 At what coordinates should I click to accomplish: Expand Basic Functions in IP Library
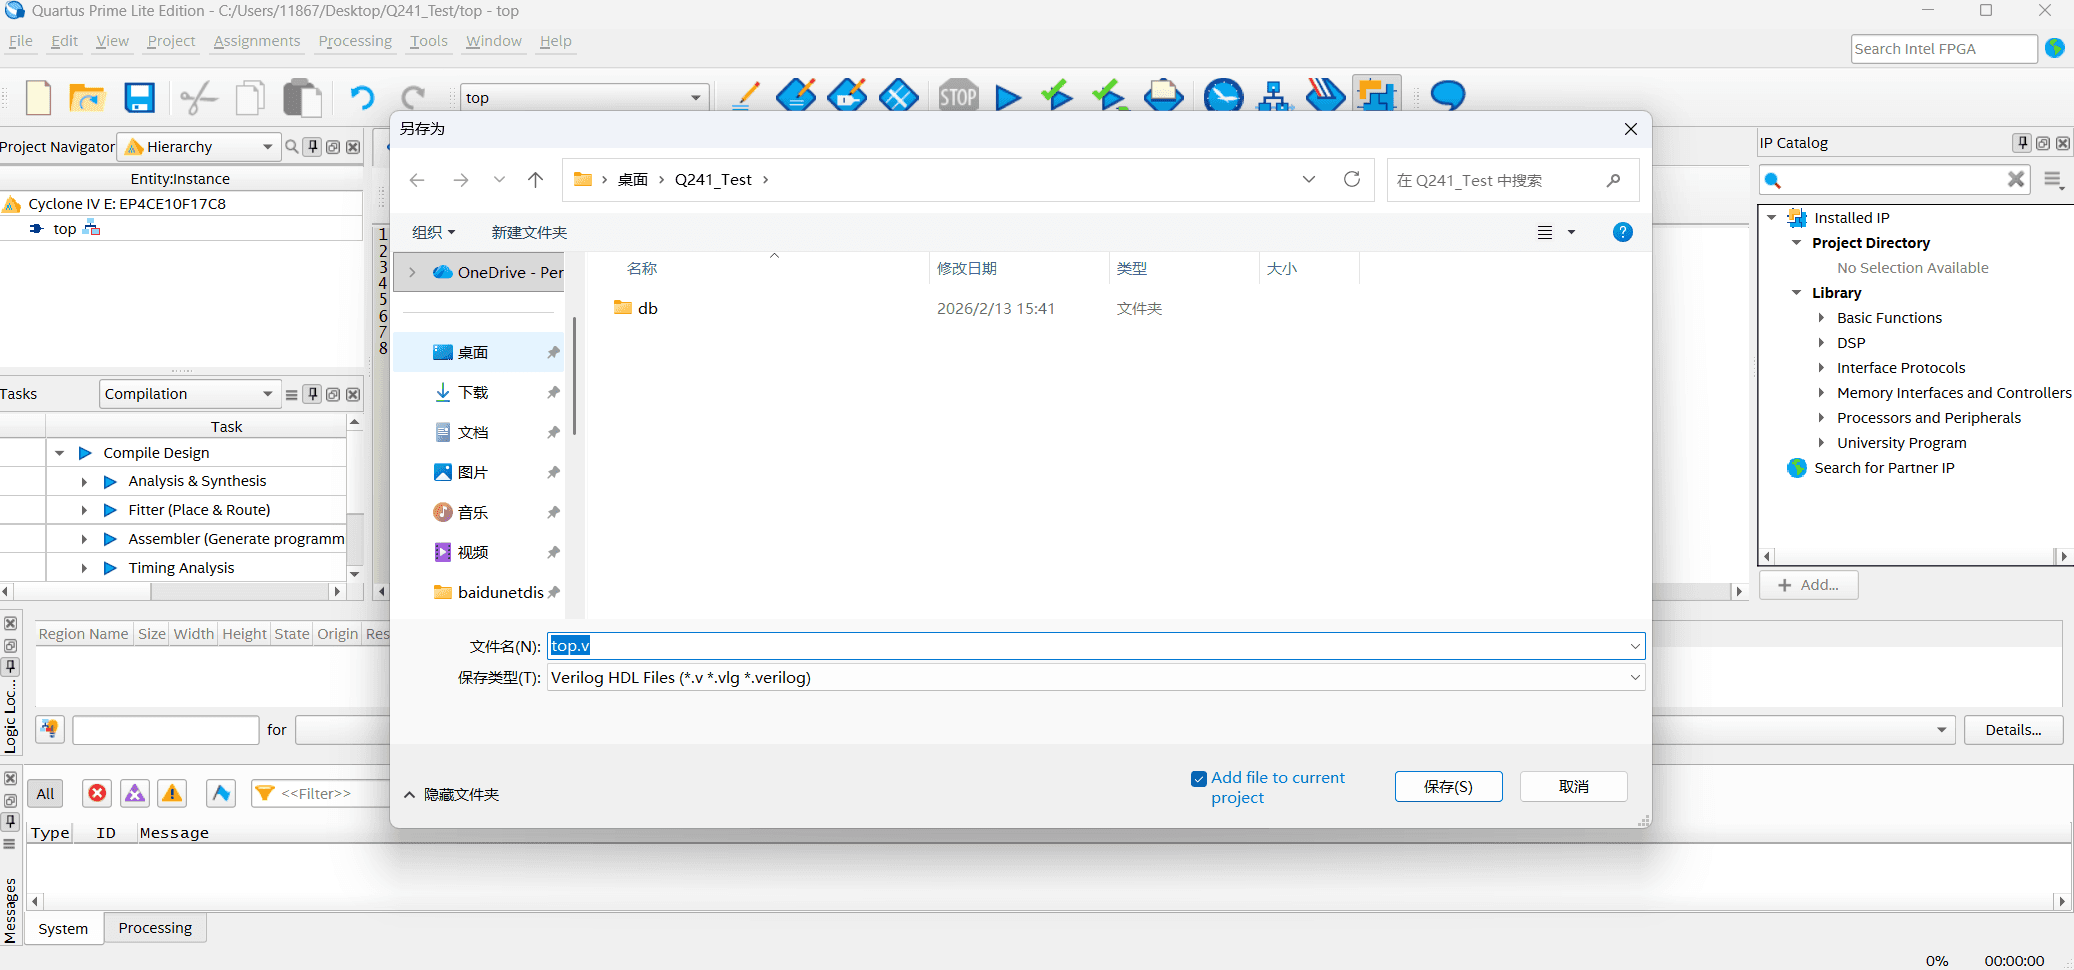tap(1821, 318)
